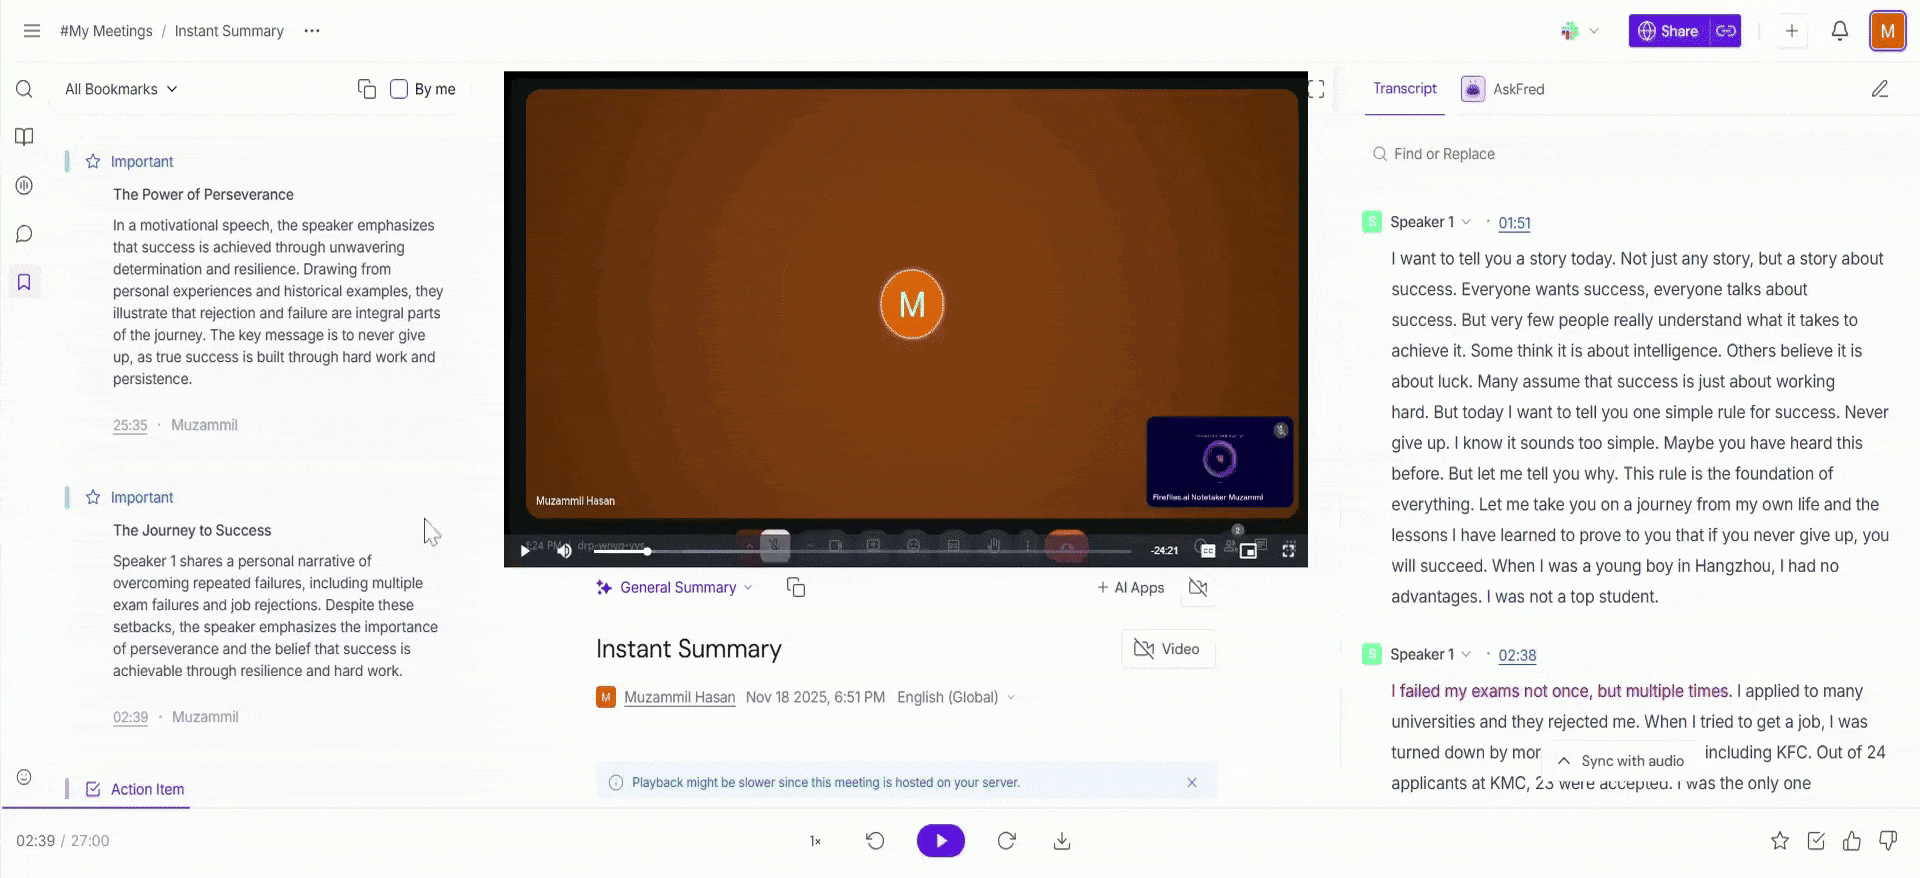This screenshot has width=1920, height=878.
Task: Click the hide video camera-off icon
Action: coord(1198,587)
